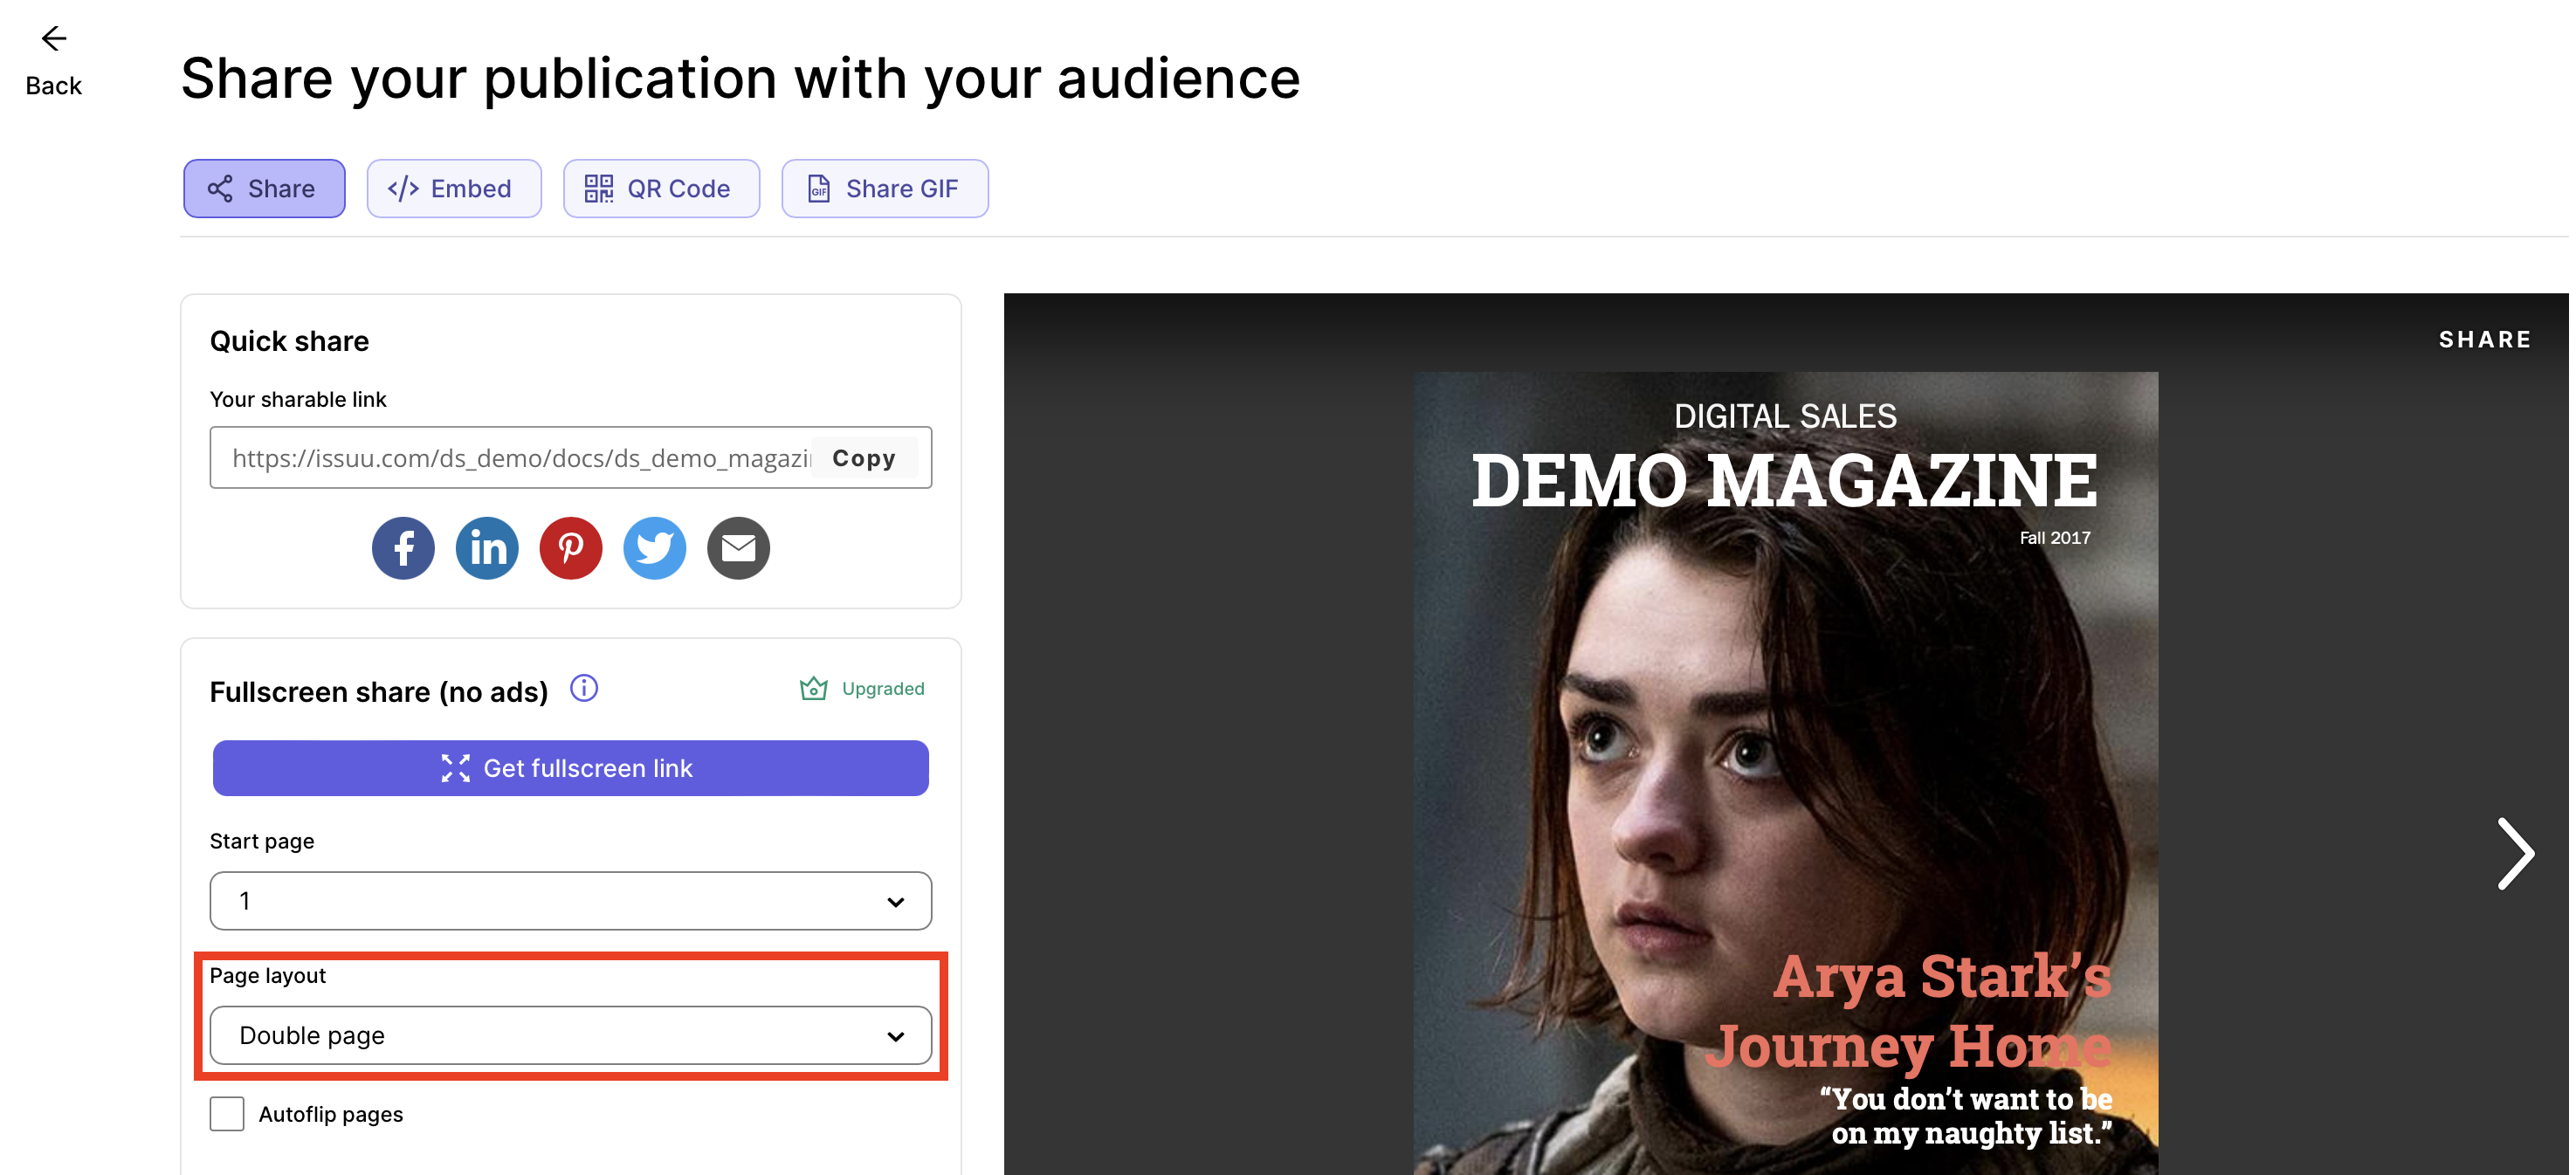
Task: Enable the Autoflip pages checkbox
Action: click(227, 1113)
